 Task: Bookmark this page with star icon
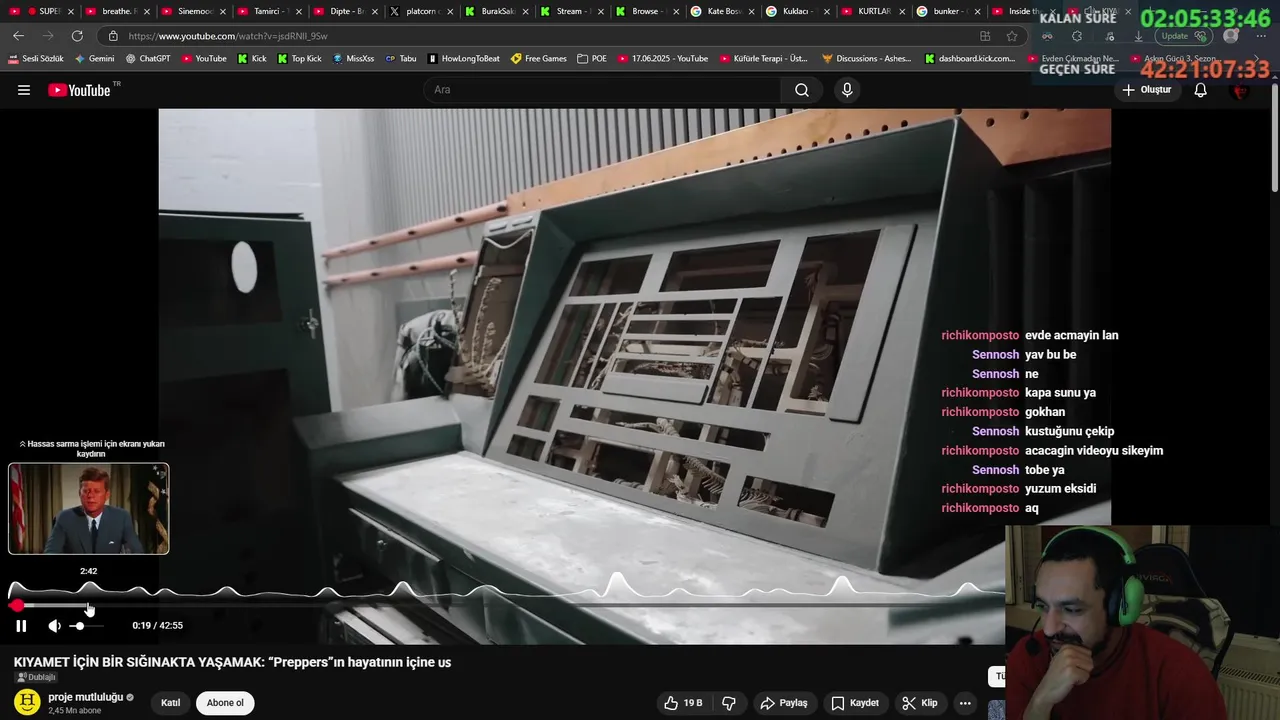[1012, 36]
